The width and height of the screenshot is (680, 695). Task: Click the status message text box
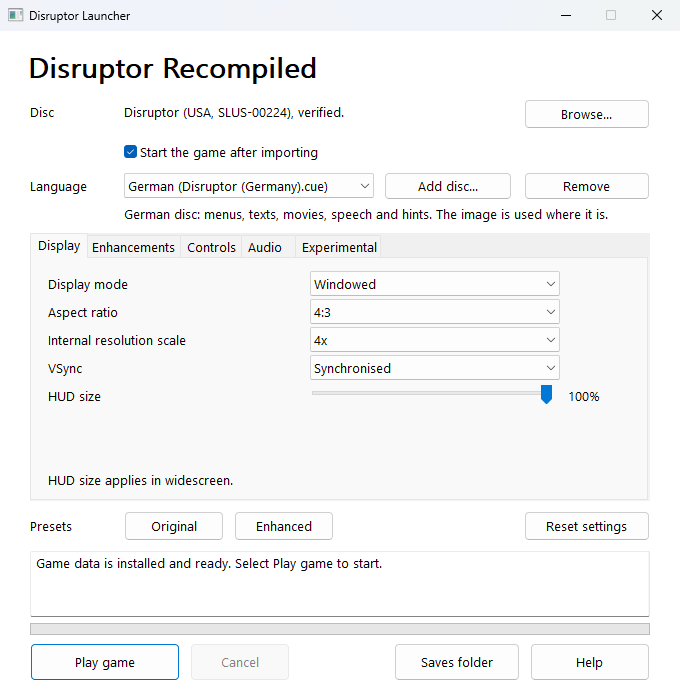(x=340, y=584)
